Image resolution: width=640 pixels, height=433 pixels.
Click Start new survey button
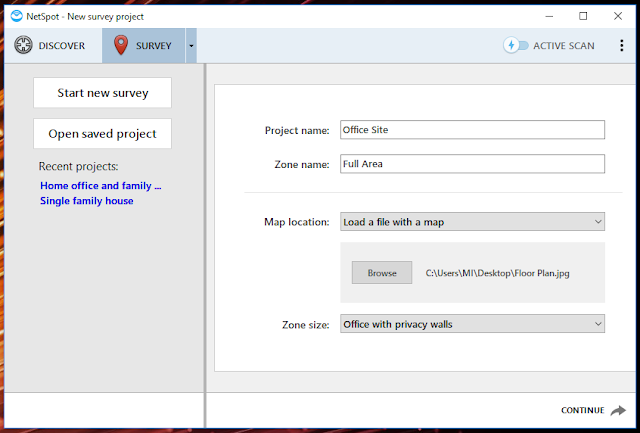[102, 93]
